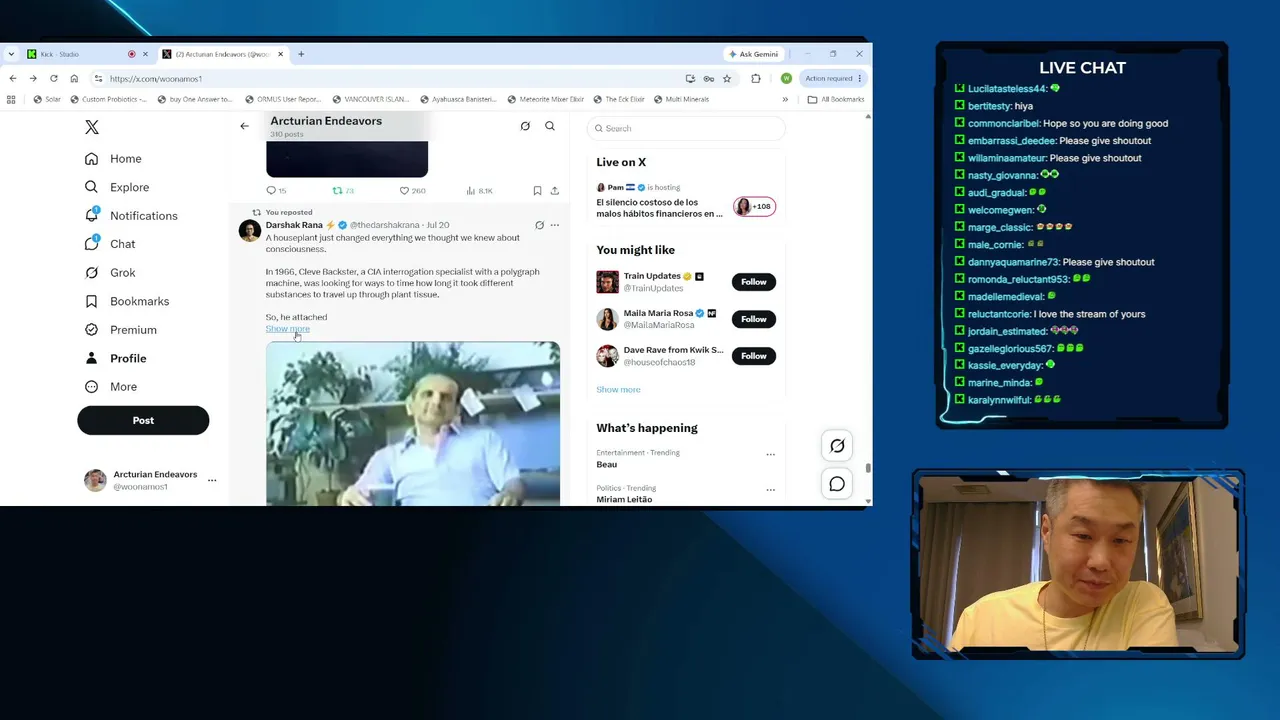Click the black Post button

143,421
